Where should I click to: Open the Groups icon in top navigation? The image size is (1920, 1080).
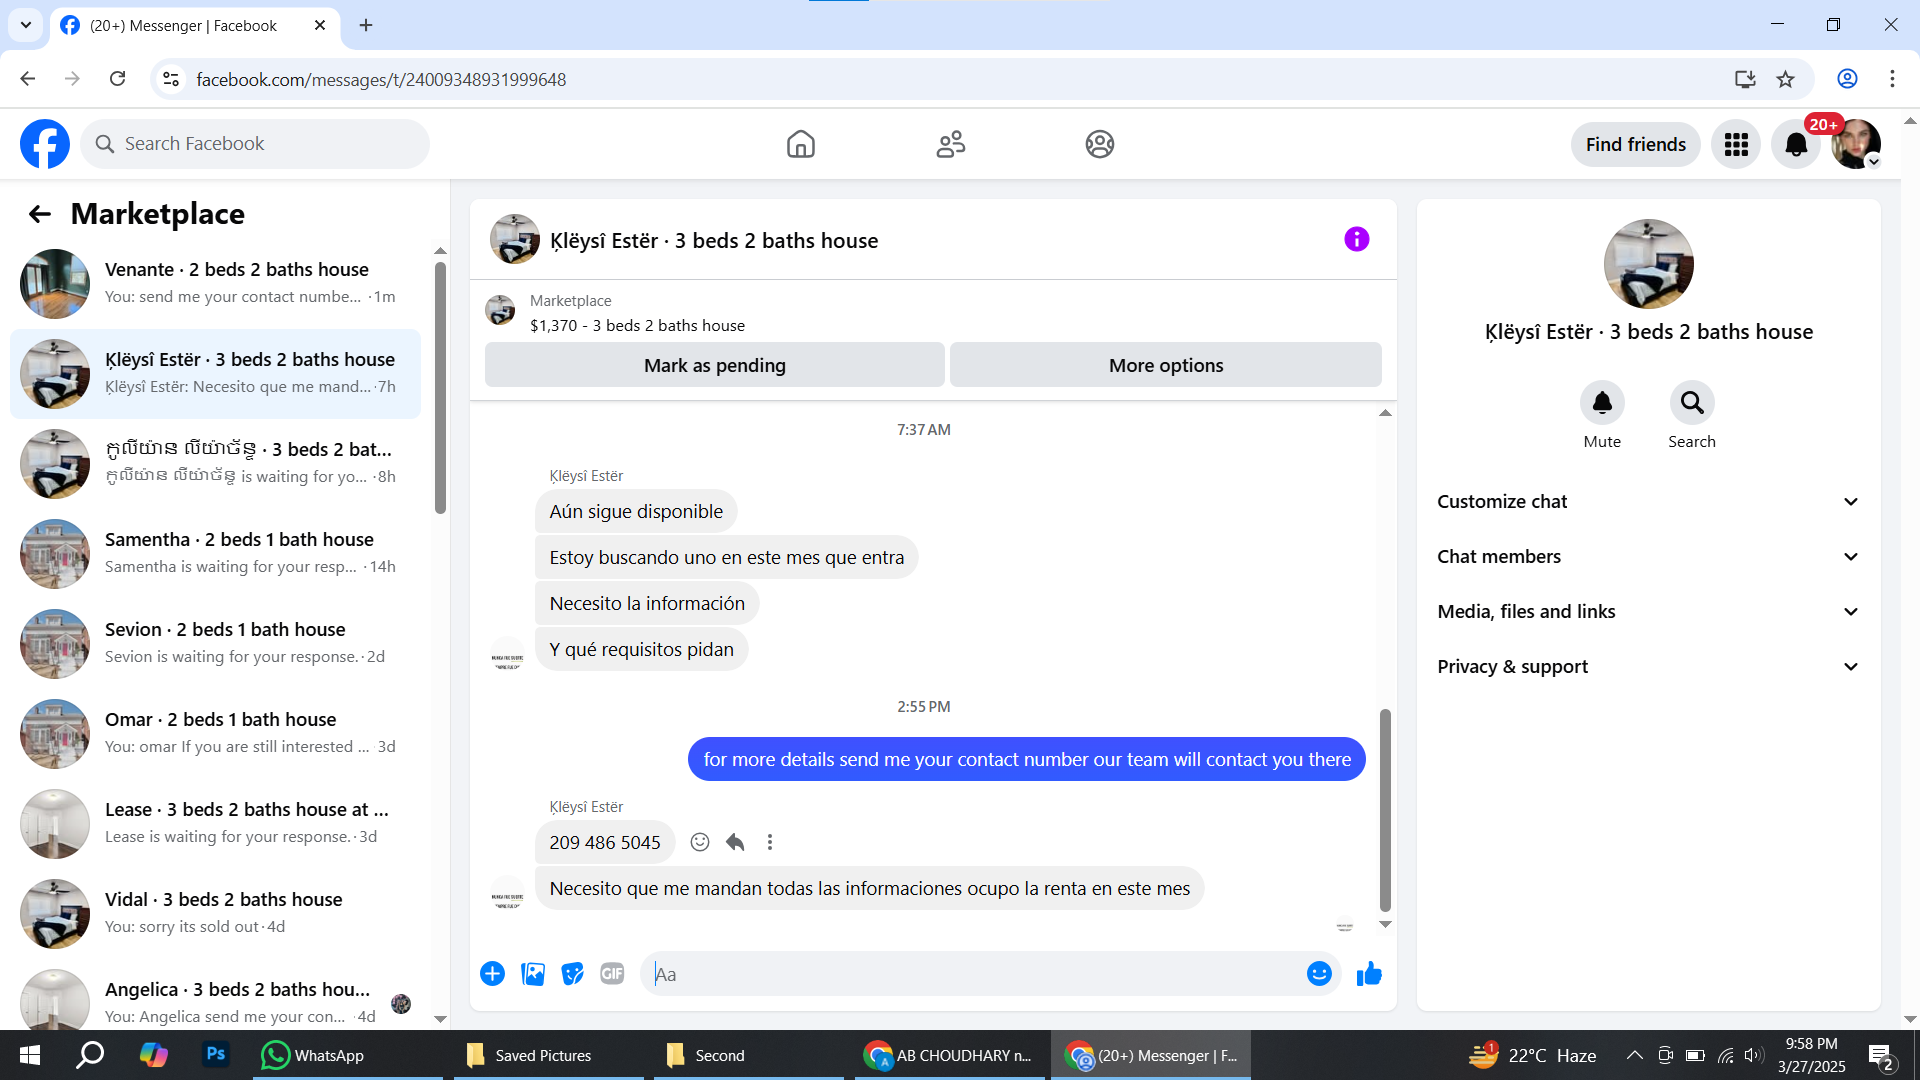click(x=1100, y=144)
